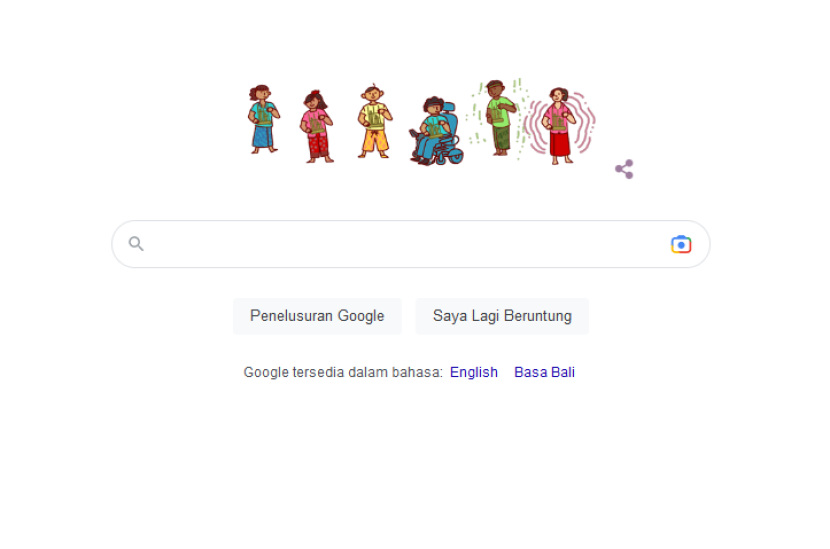Viewport: 830px width, 549px height.
Task: Click doodle person sitting in wheelchair
Action: click(x=436, y=131)
